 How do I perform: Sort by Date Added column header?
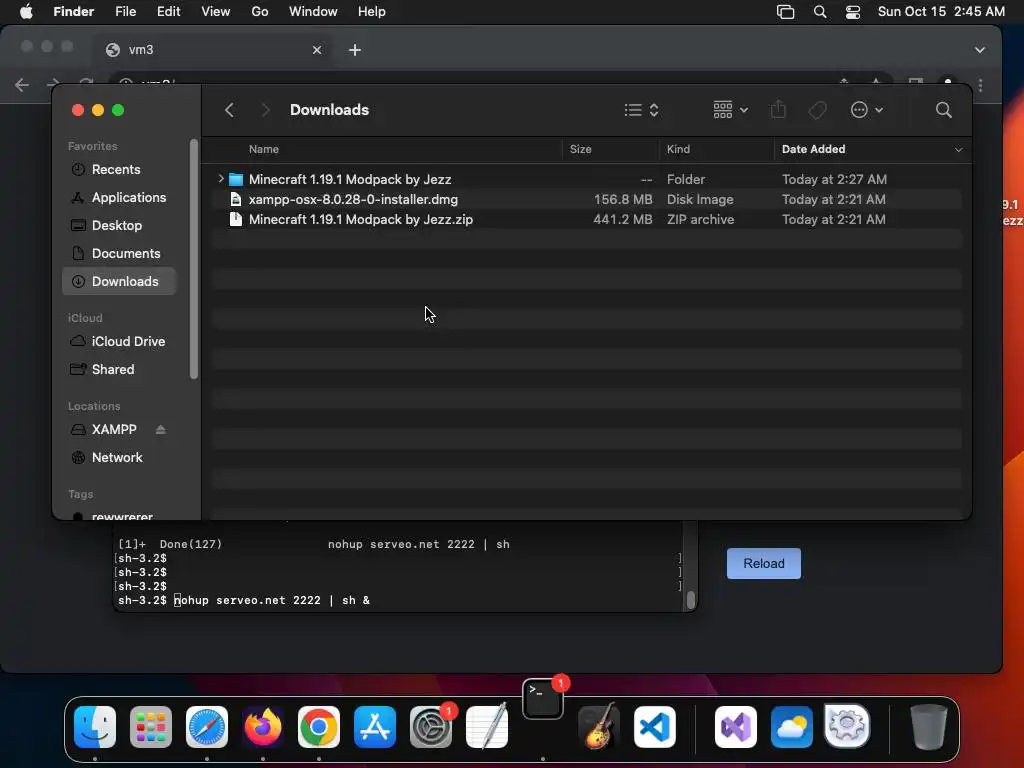(813, 149)
